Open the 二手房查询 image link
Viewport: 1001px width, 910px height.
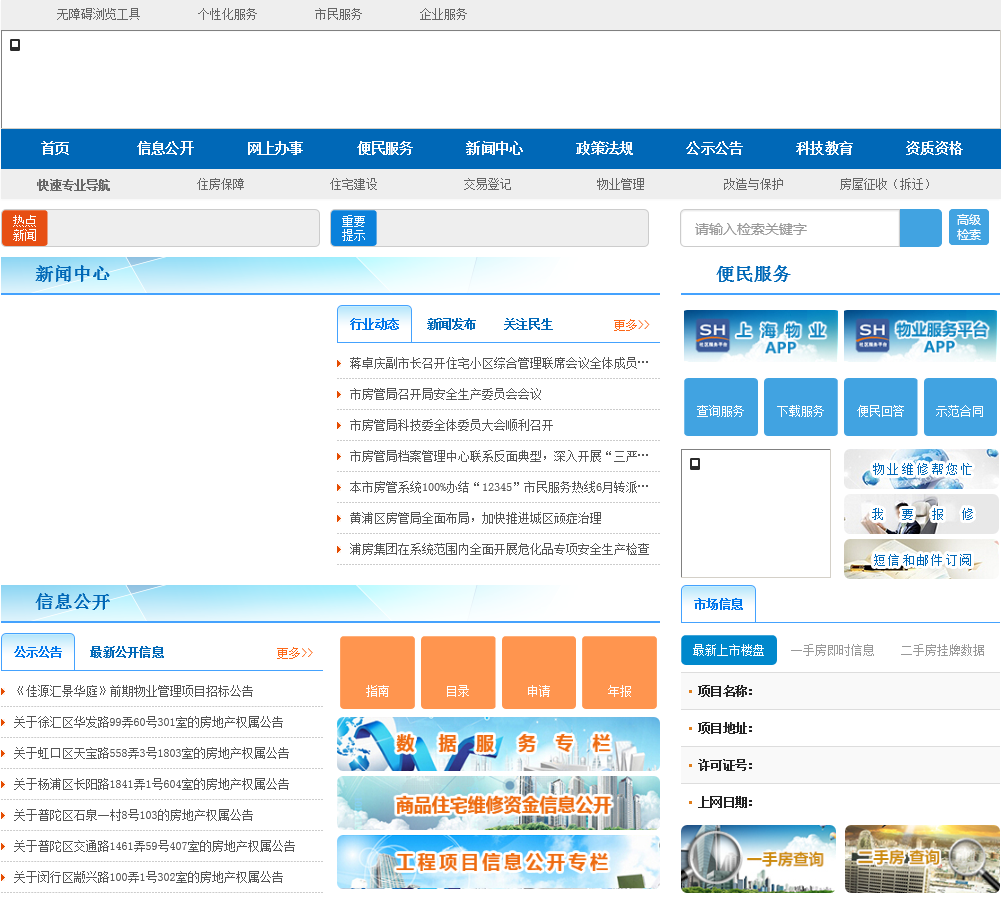pos(922,858)
